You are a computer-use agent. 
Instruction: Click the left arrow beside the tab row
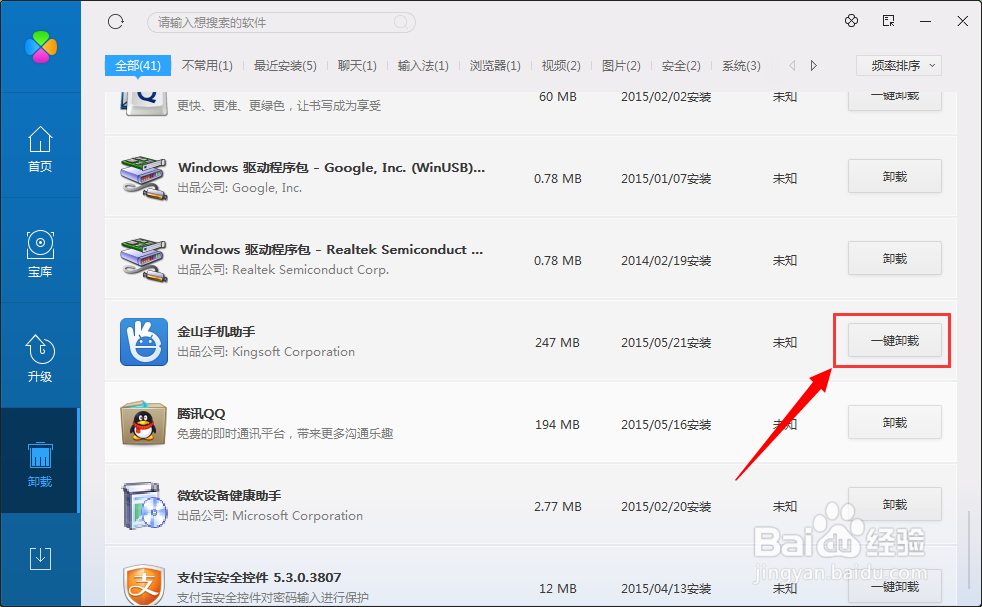pyautogui.click(x=791, y=65)
